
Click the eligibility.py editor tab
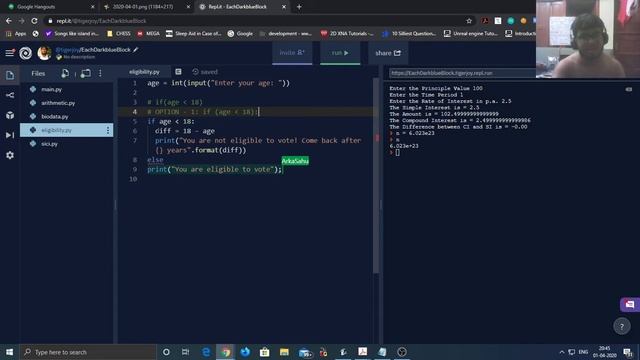(x=144, y=72)
